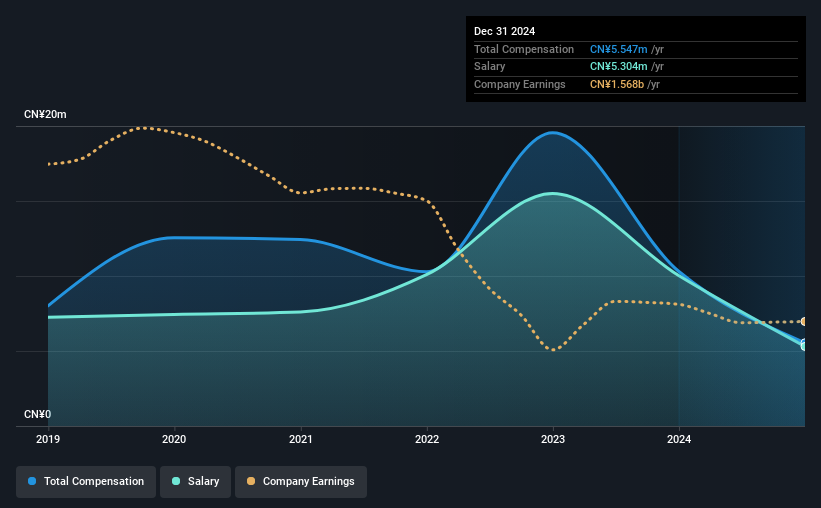This screenshot has height=508, width=821.
Task: Select the 2019 x-axis label
Action: coord(48,439)
